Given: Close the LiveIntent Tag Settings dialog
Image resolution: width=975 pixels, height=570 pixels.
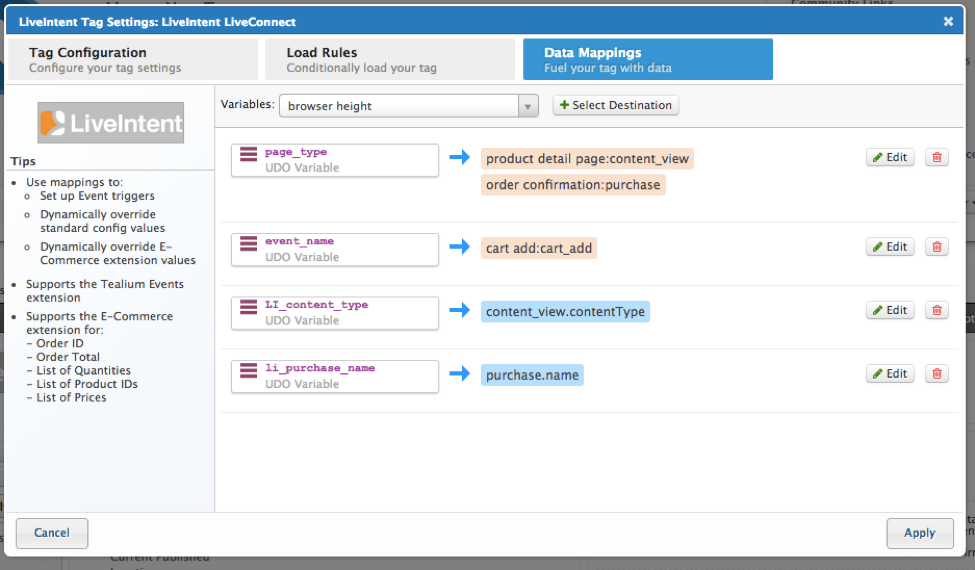Looking at the screenshot, I should click(x=948, y=21).
